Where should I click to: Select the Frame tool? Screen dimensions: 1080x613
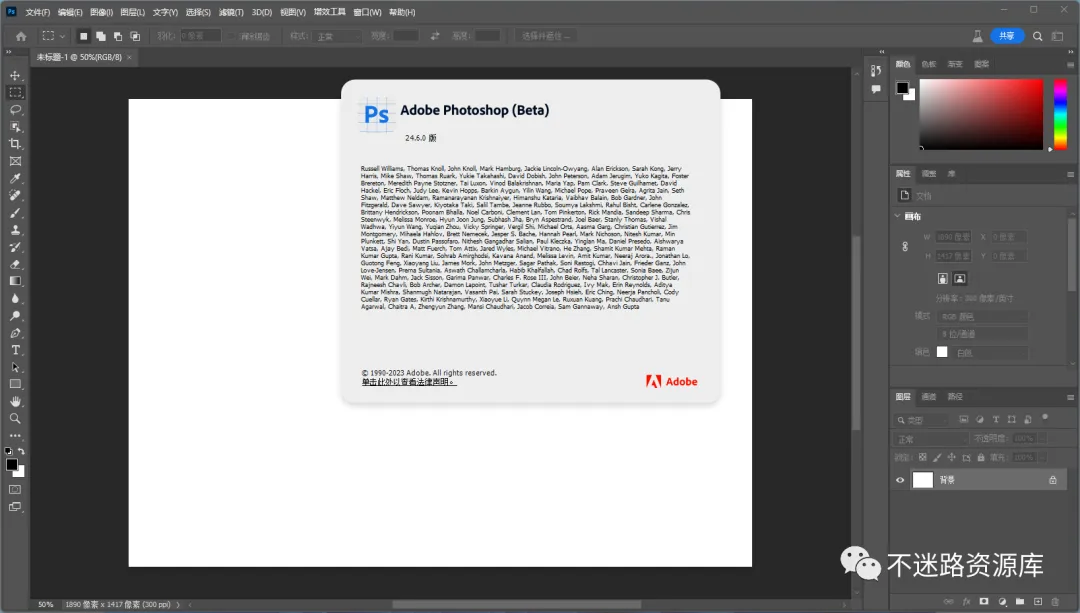[15, 161]
